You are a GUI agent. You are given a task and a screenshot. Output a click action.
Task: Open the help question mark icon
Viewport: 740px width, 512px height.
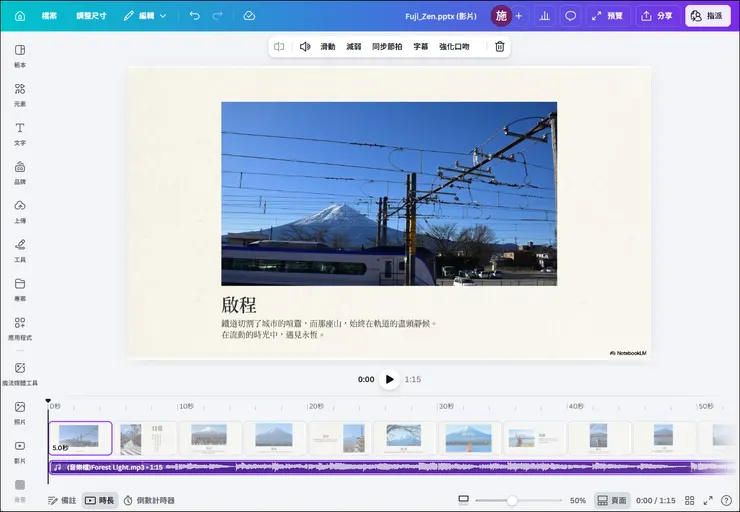point(726,500)
